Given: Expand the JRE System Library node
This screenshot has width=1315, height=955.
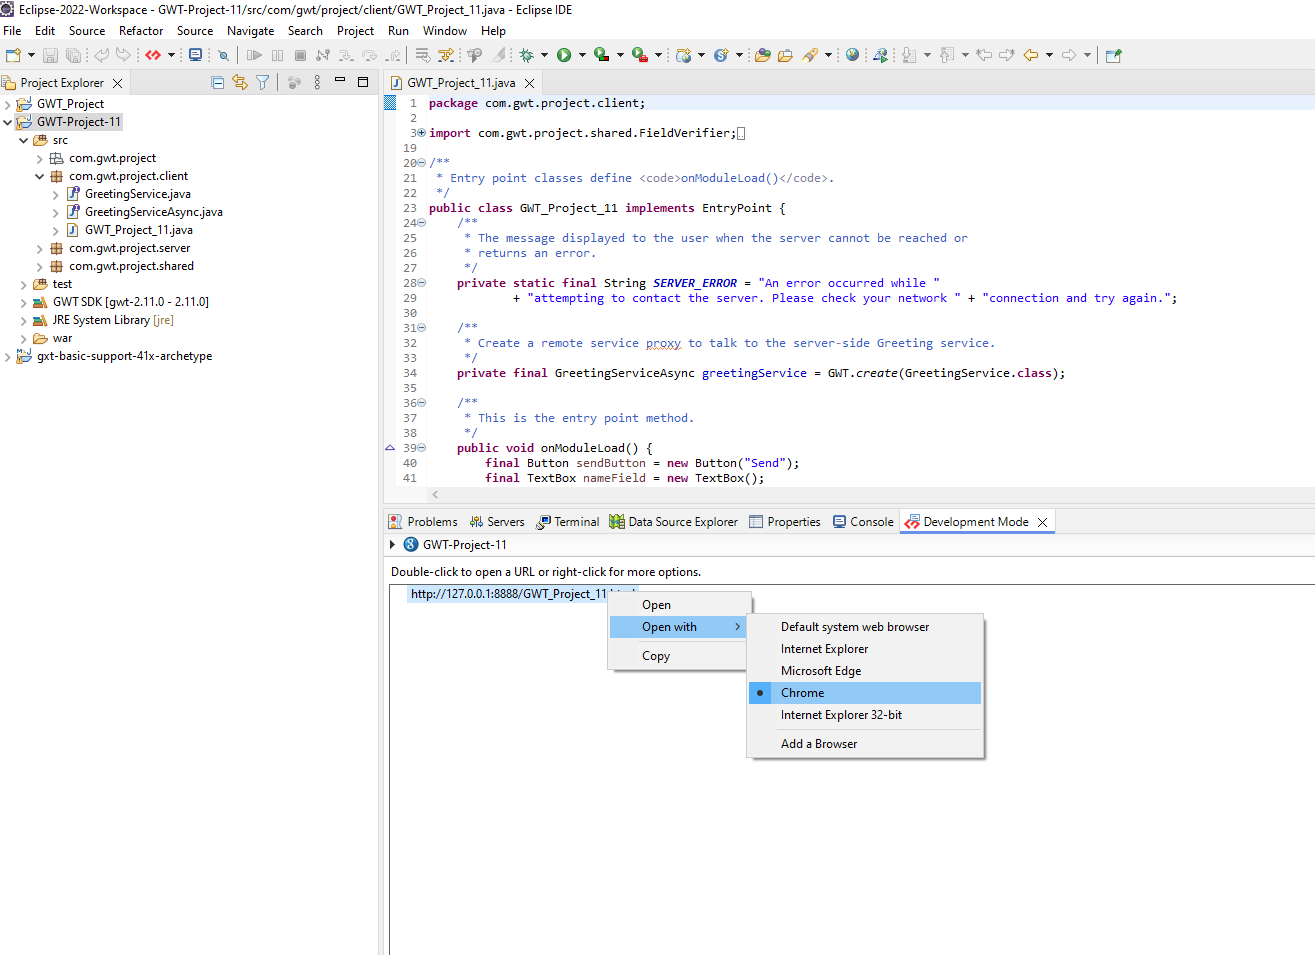Looking at the screenshot, I should (24, 320).
